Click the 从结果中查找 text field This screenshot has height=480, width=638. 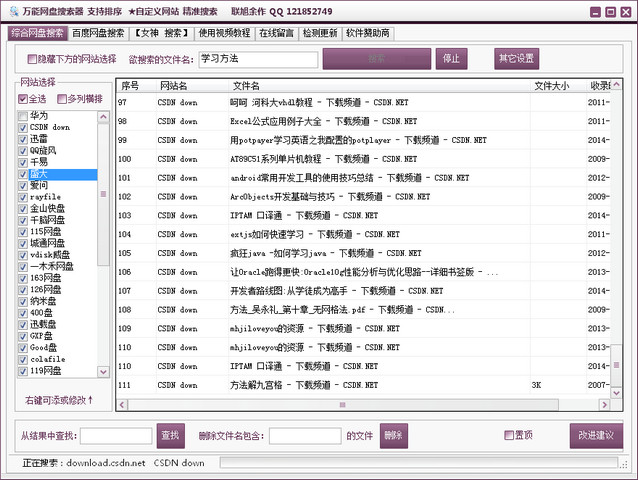[x=115, y=436]
